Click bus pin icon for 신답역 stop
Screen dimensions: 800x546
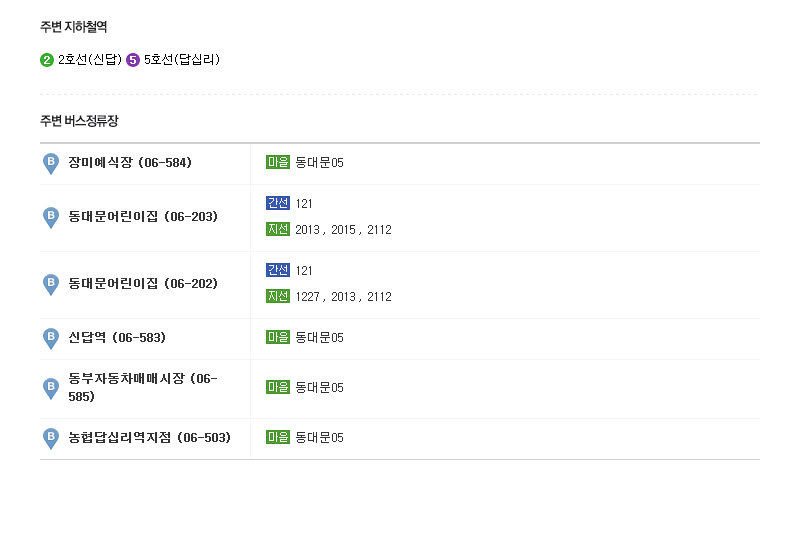pos(51,338)
